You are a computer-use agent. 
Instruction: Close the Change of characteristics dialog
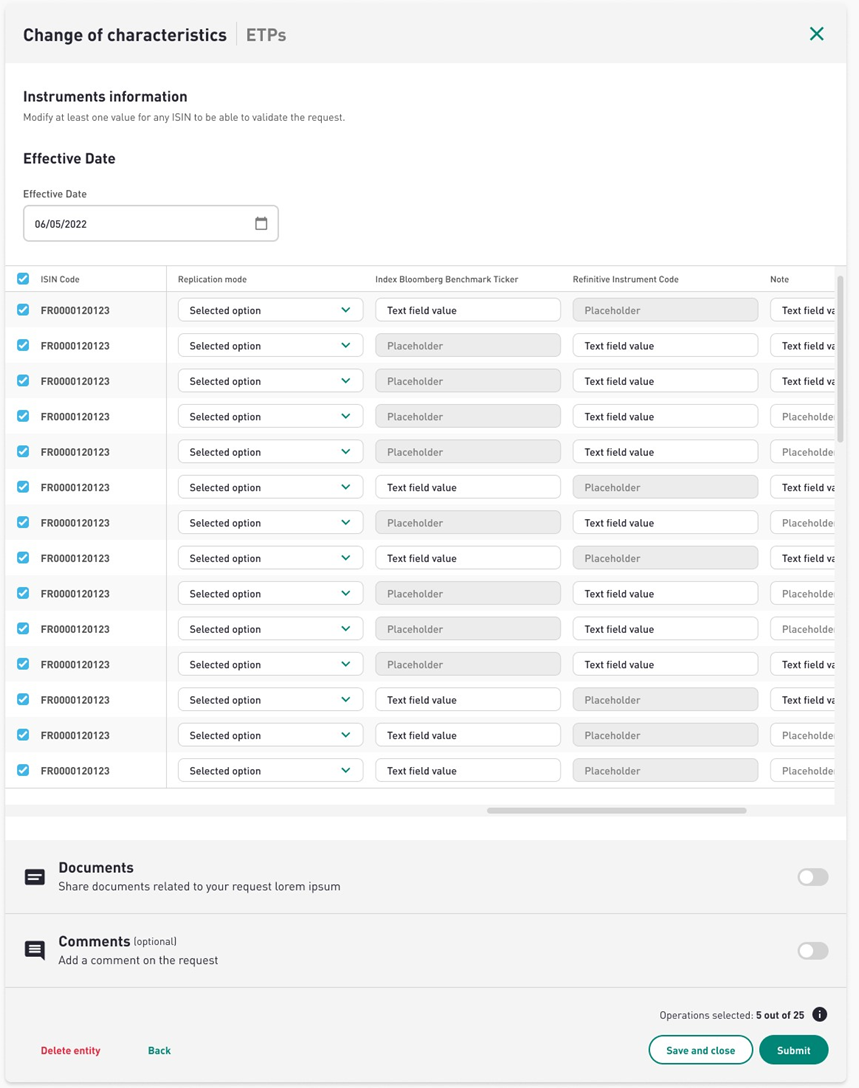click(816, 34)
